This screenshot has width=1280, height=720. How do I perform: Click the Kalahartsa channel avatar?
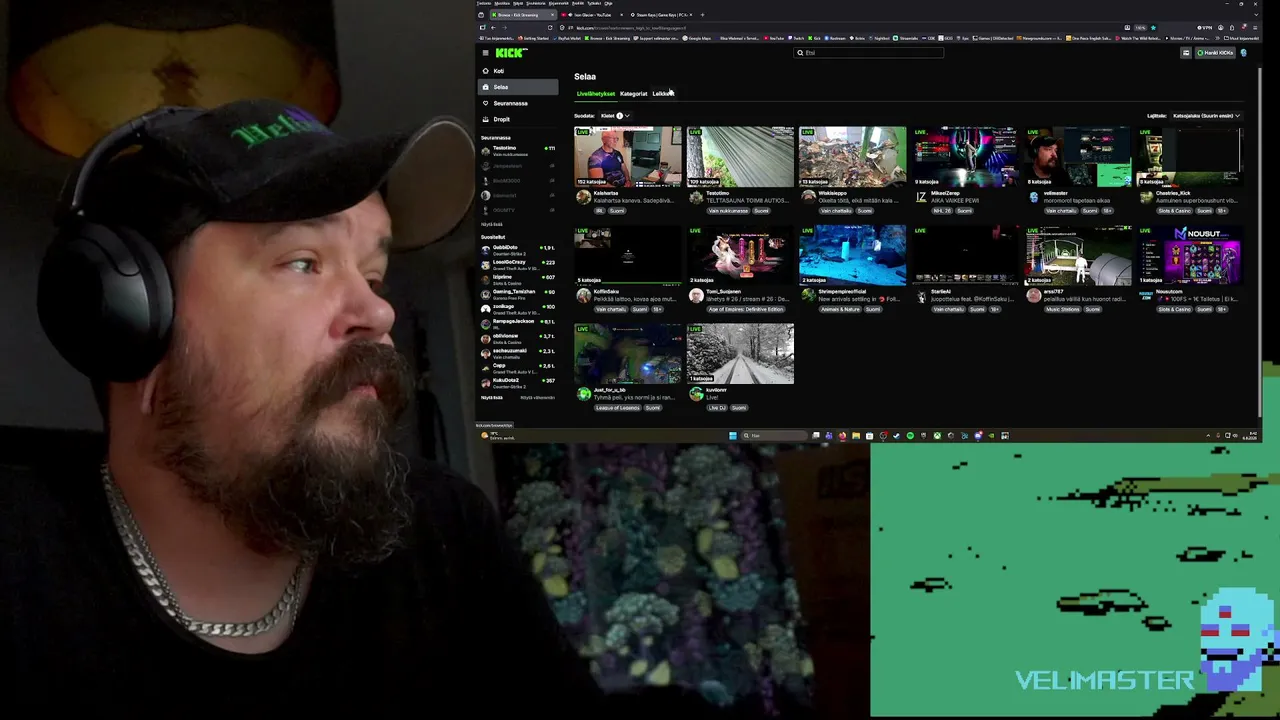583,197
